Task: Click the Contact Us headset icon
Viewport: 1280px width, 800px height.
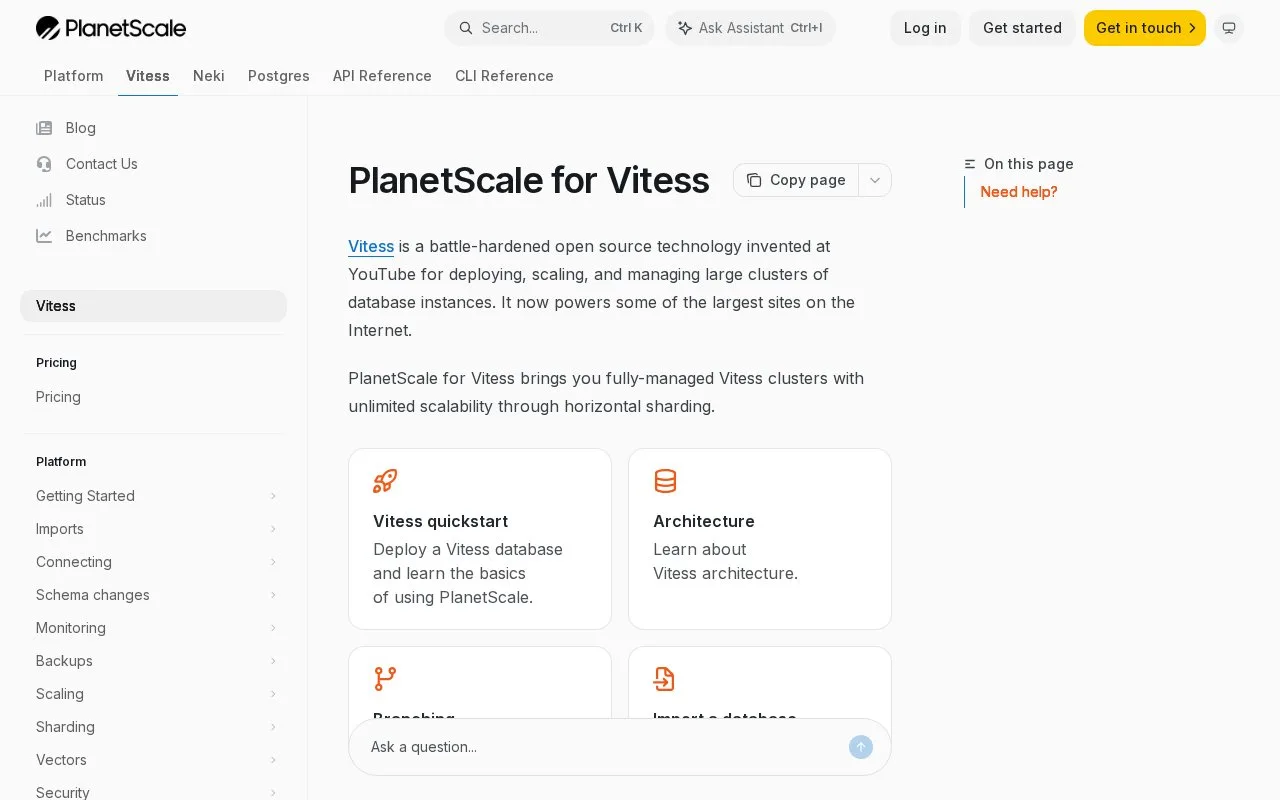Action: pos(44,164)
